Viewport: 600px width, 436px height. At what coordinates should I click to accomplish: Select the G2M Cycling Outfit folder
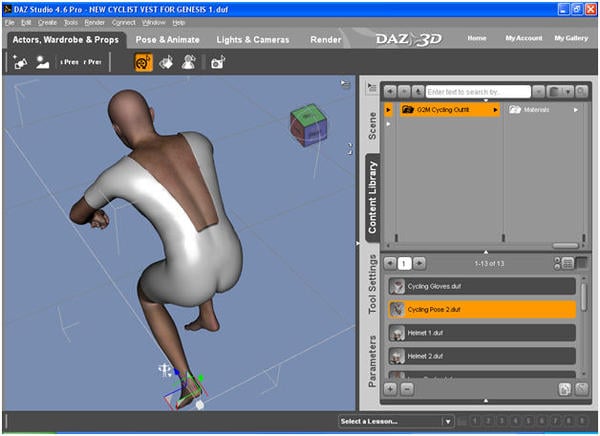coord(450,110)
